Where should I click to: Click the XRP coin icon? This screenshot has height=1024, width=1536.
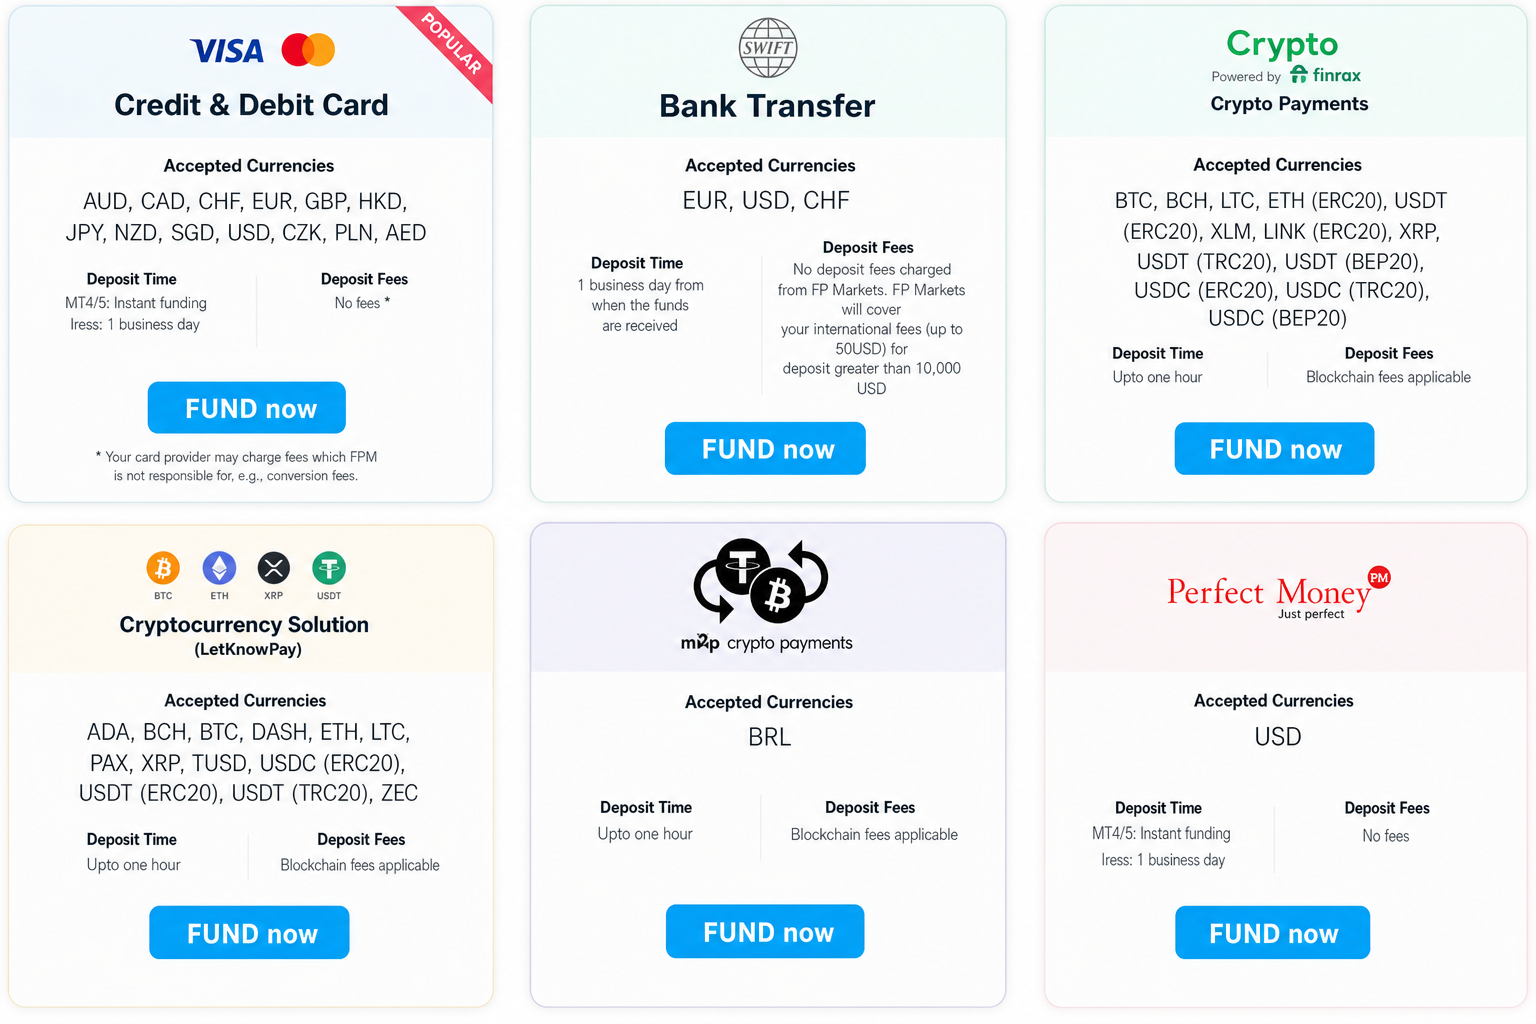(x=273, y=568)
